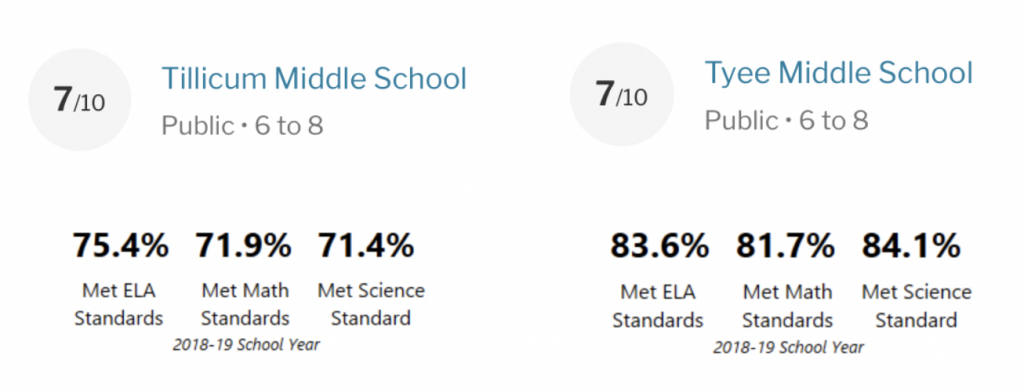The width and height of the screenshot is (1024, 392).
Task: Select Tyee's 81.7% Math figure
Action: [786, 246]
